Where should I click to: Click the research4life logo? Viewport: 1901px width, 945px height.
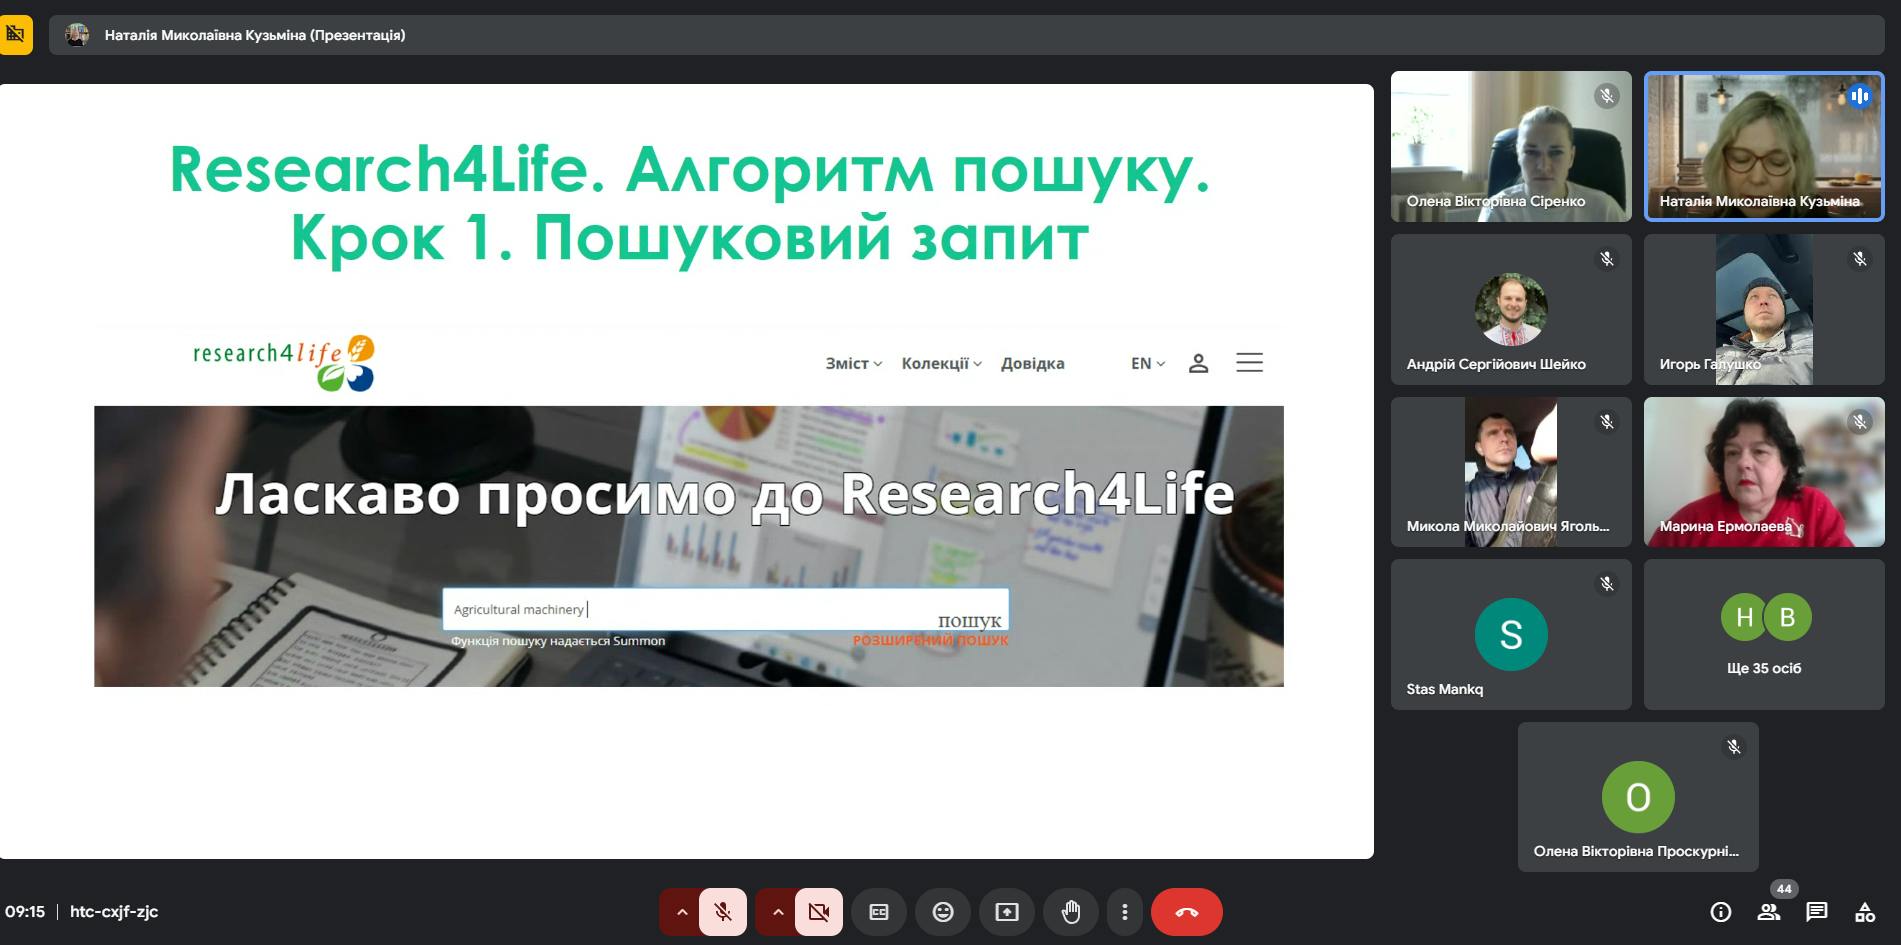284,362
